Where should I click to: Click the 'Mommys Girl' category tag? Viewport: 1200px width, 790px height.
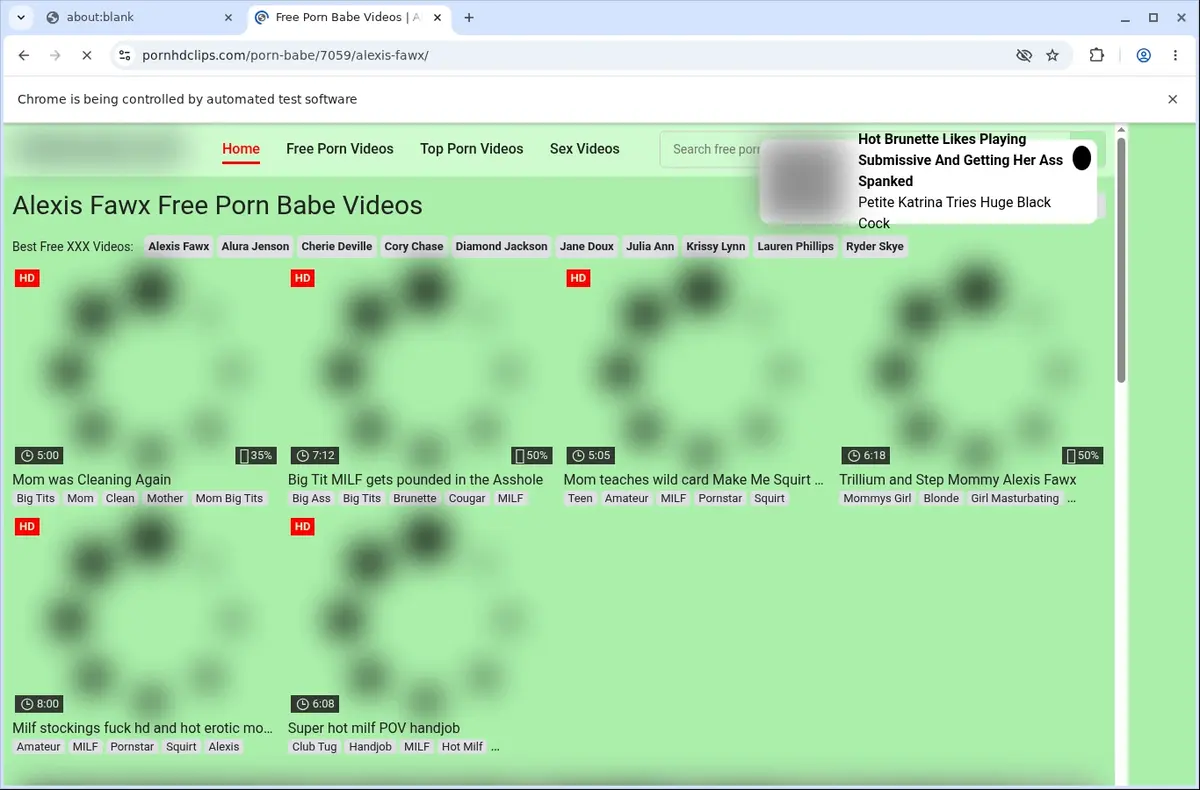(x=877, y=498)
